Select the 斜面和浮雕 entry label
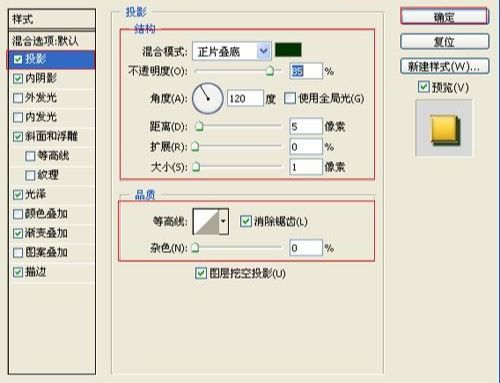The height and width of the screenshot is (383, 500). (52, 136)
